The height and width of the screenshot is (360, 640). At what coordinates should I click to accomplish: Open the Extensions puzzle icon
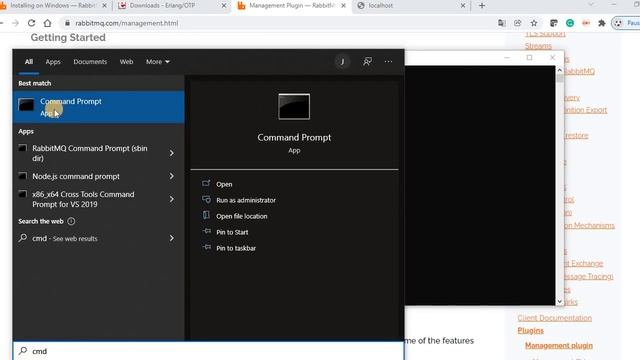coord(602,23)
